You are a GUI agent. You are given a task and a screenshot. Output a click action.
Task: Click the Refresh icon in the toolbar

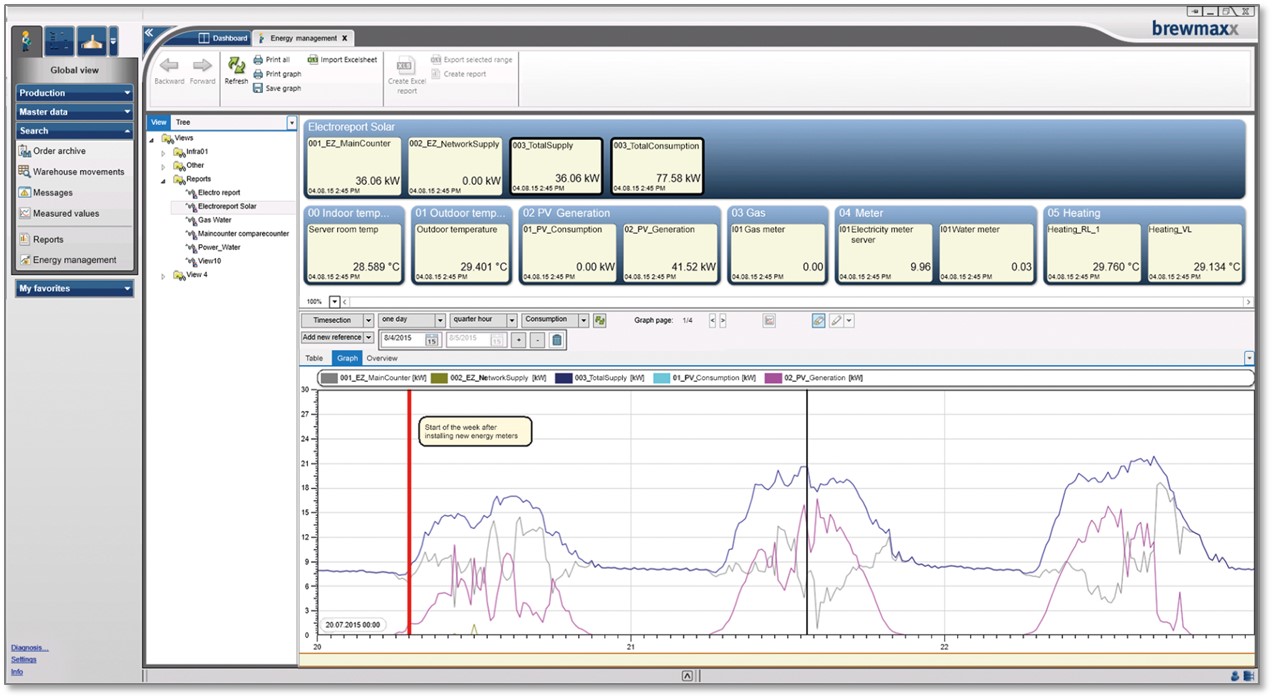[x=236, y=66]
